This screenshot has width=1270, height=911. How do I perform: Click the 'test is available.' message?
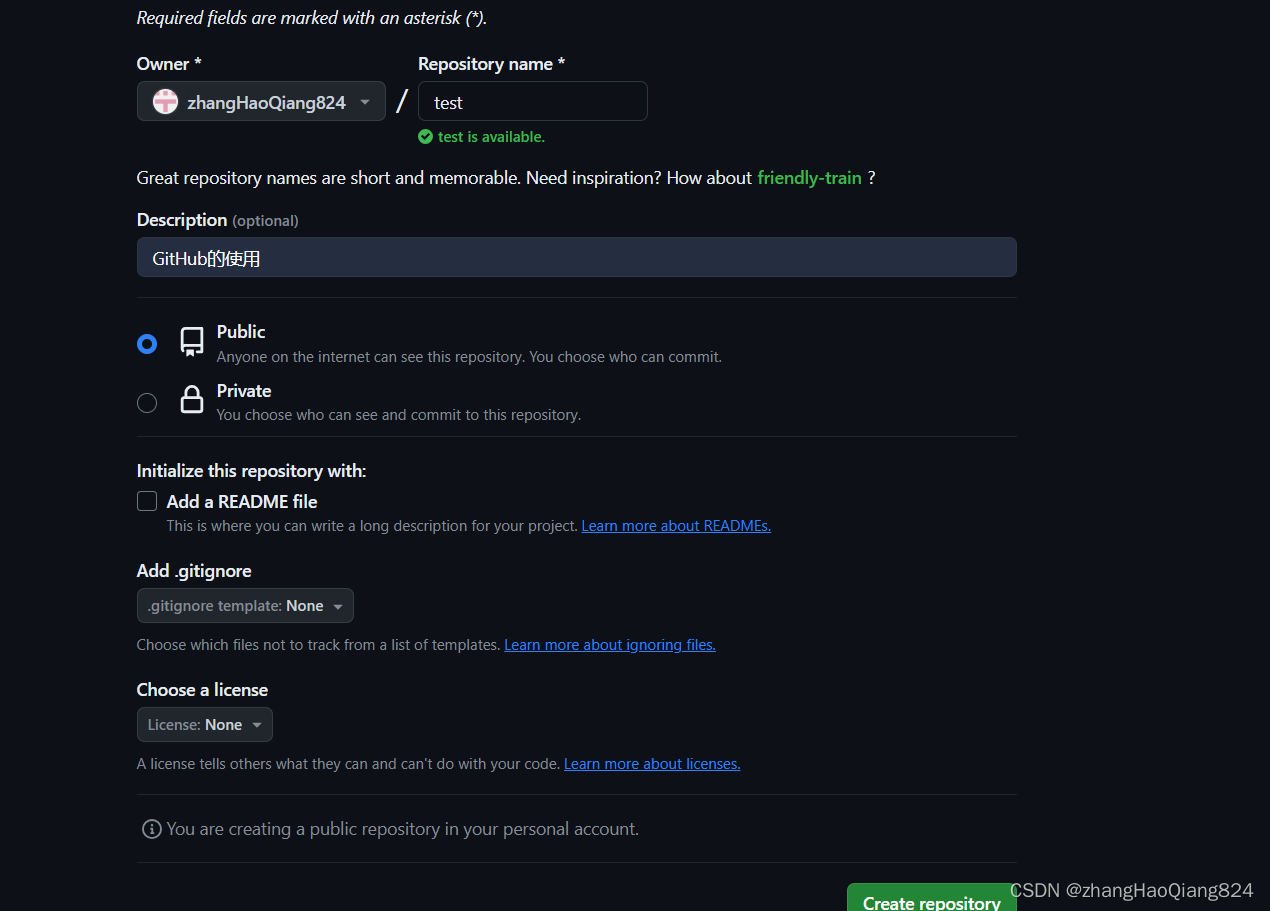(491, 137)
